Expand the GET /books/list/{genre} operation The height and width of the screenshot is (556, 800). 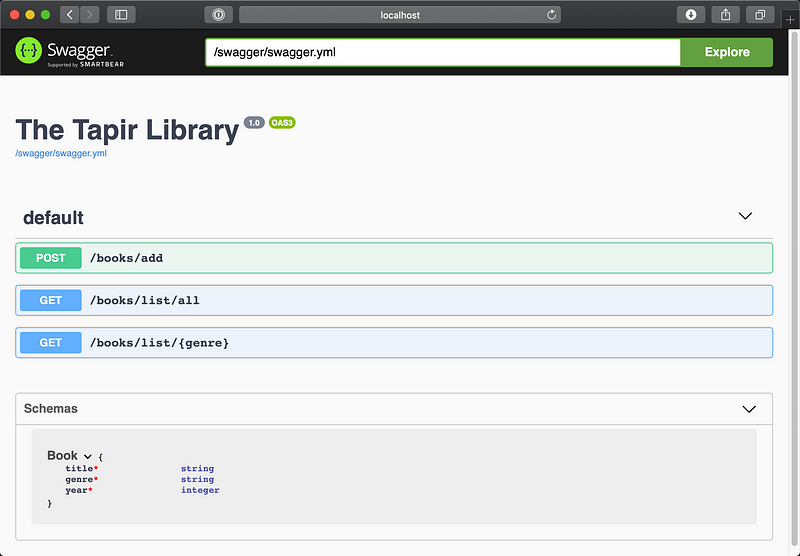394,343
